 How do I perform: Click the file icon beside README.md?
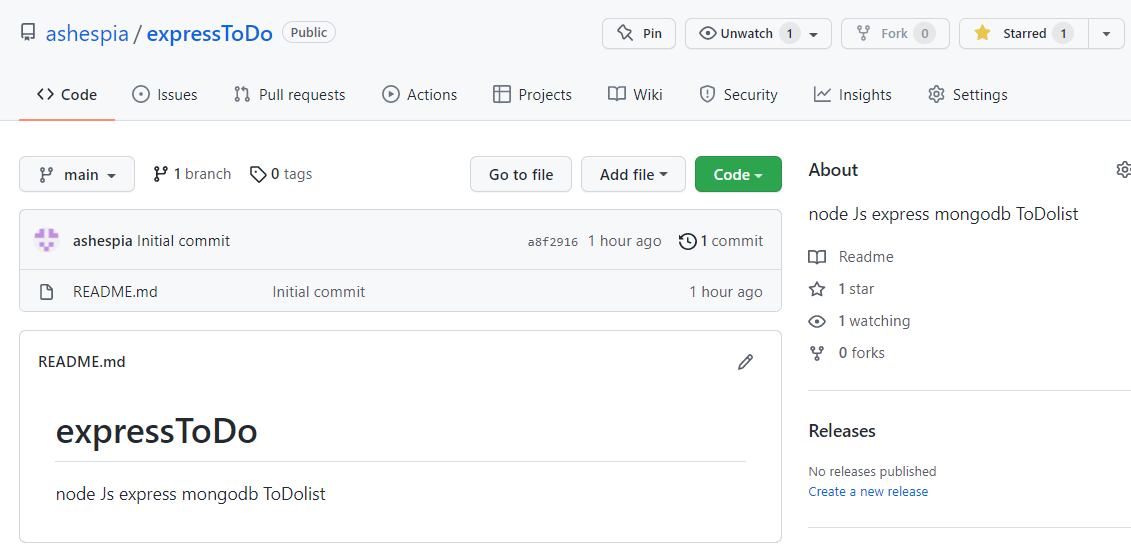[x=46, y=292]
